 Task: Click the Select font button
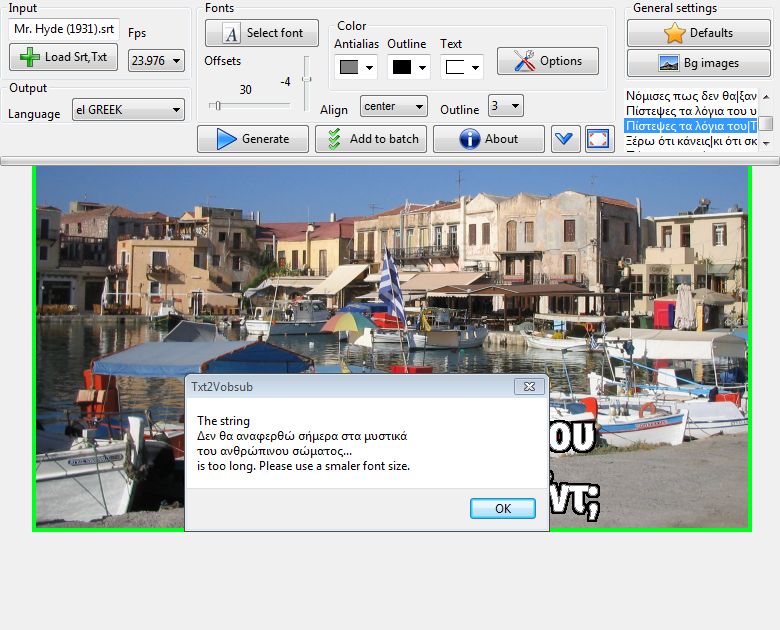(x=262, y=33)
